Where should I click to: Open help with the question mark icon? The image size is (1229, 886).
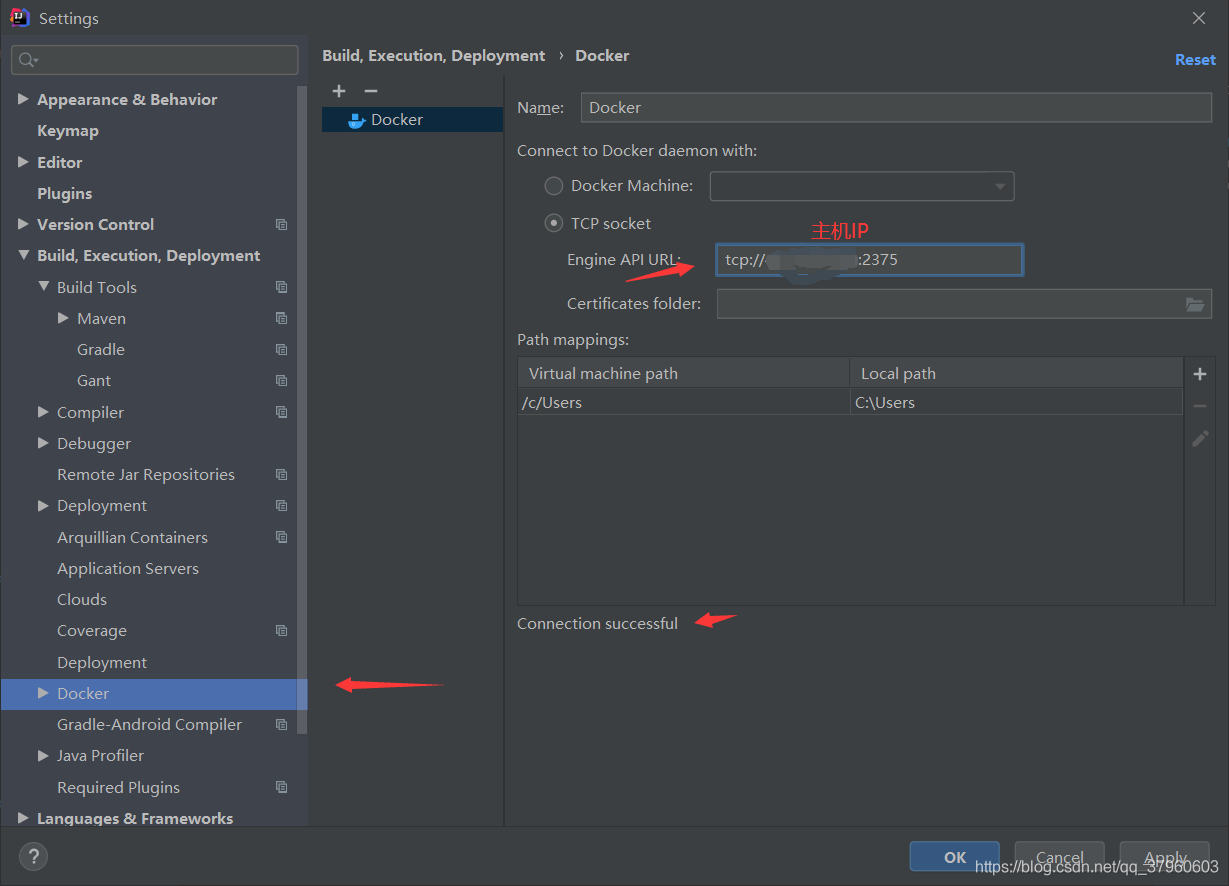click(x=33, y=856)
